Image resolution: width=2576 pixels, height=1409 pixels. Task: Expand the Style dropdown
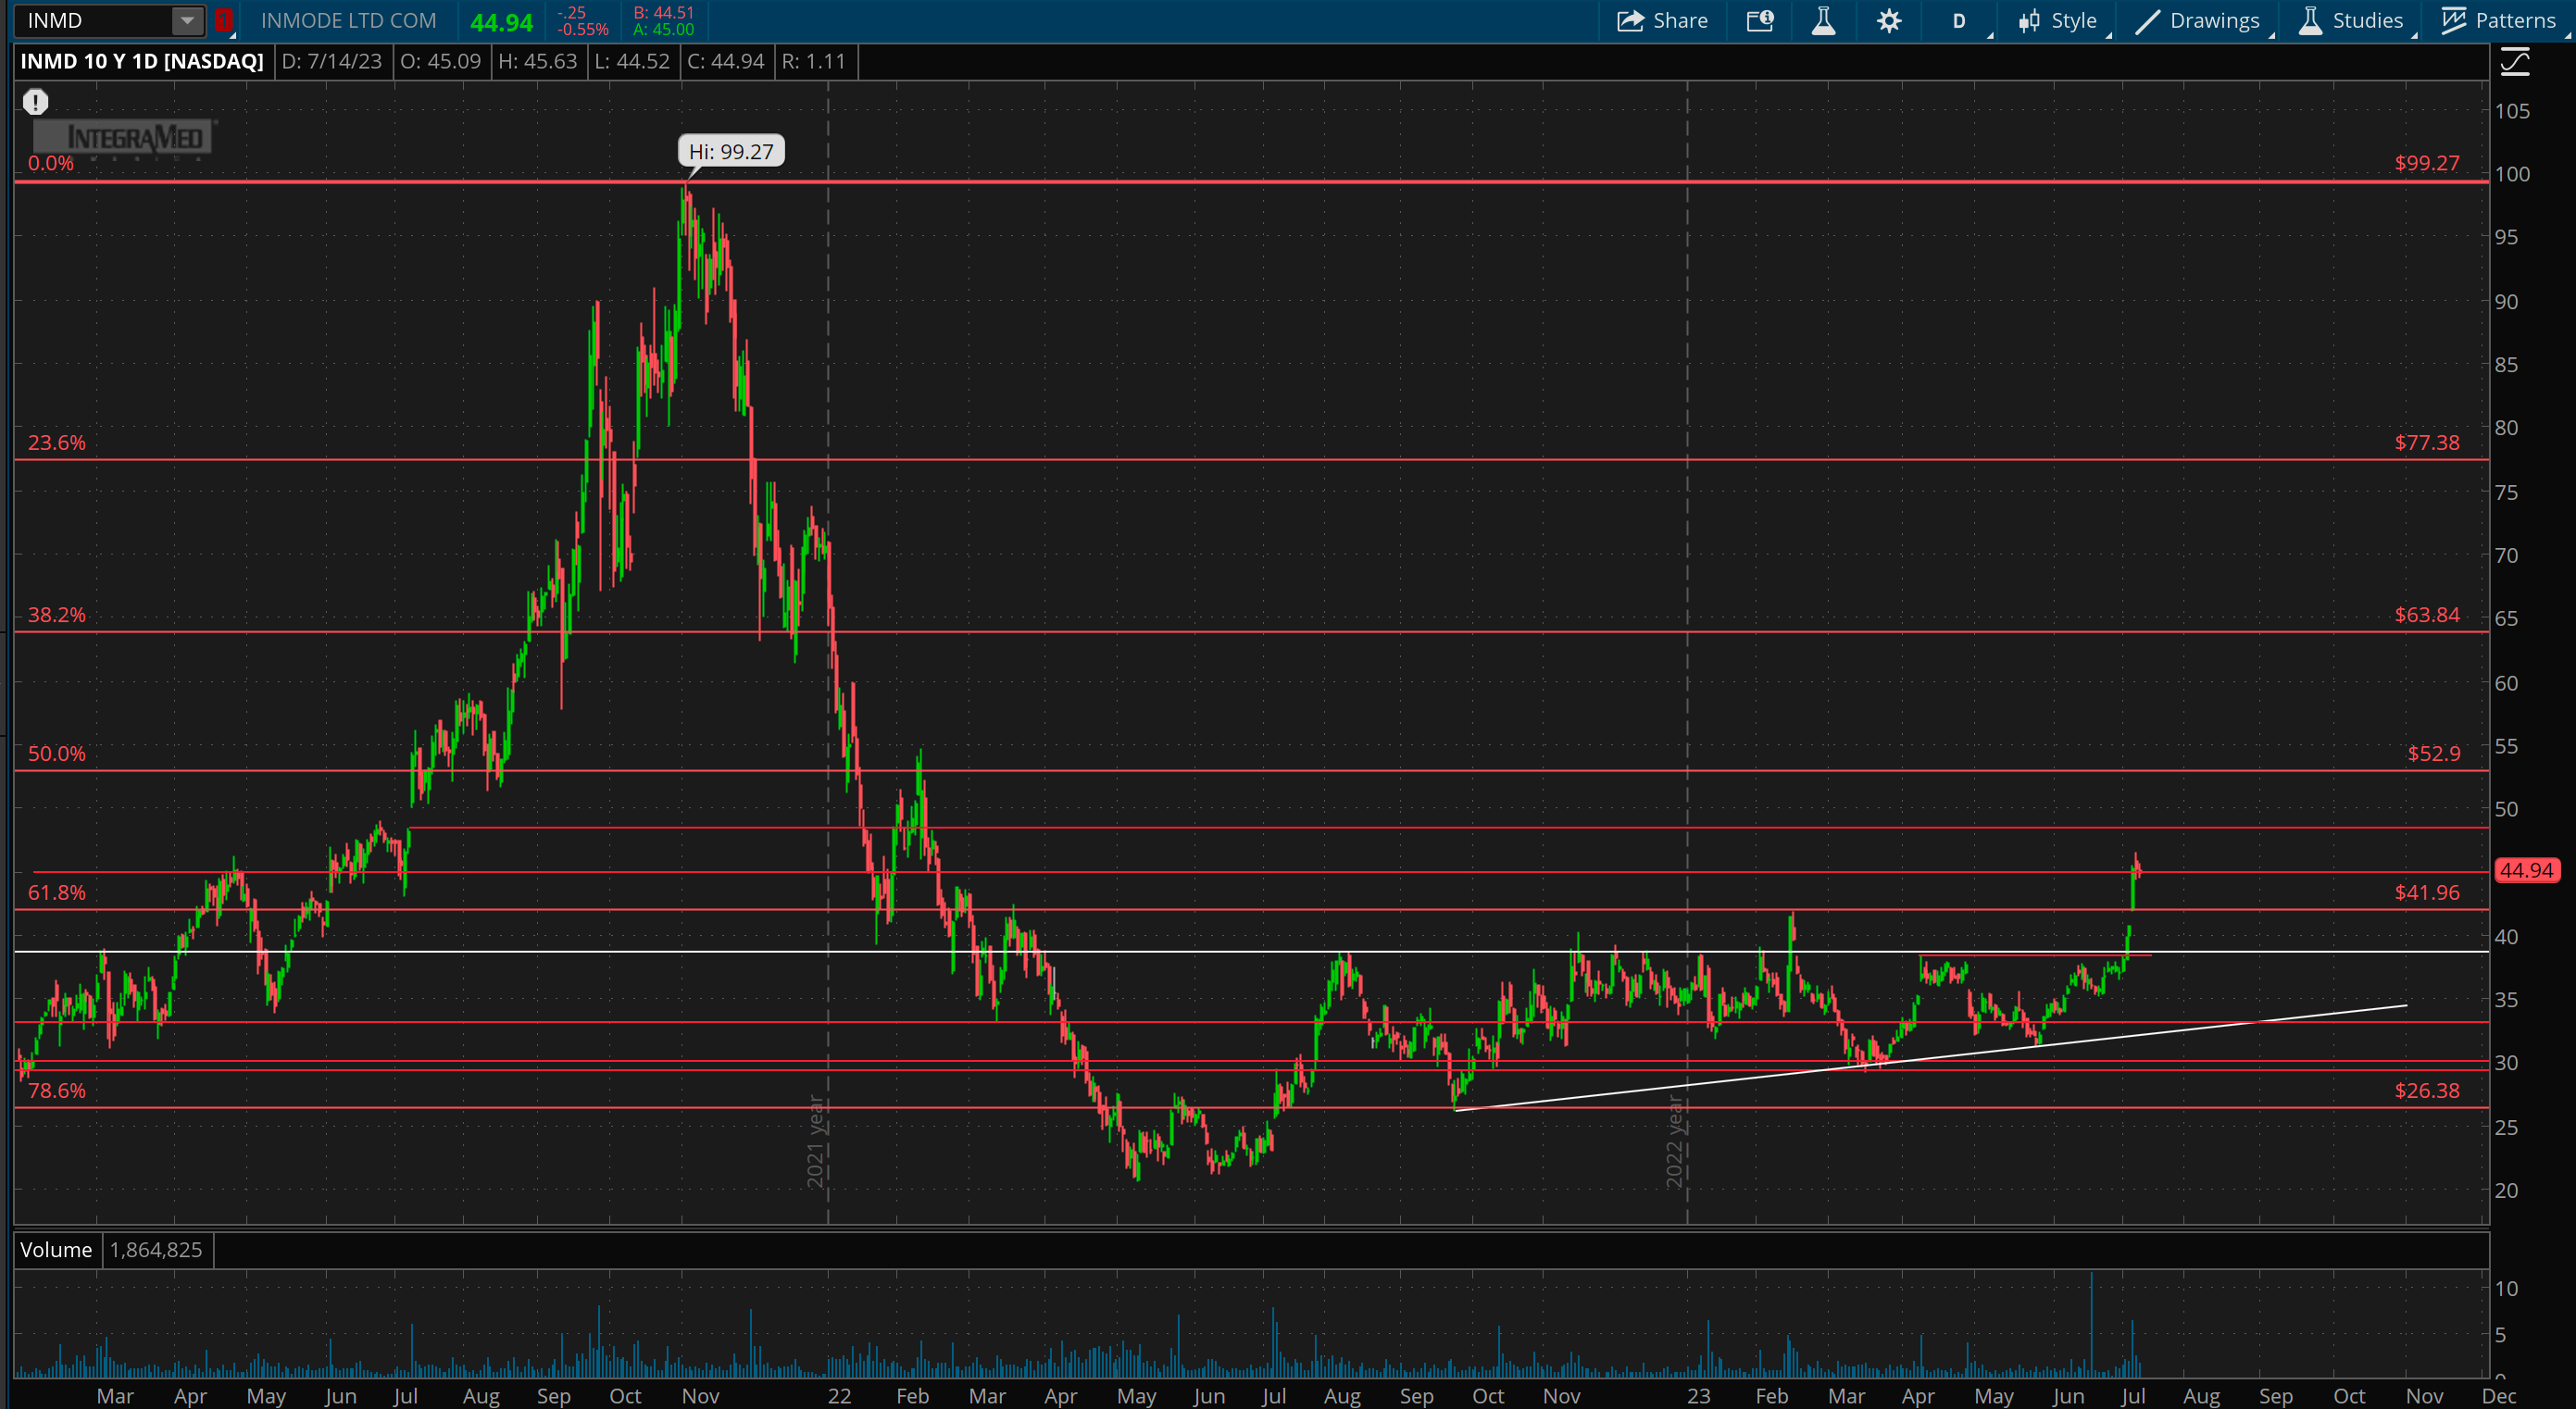2058,21
